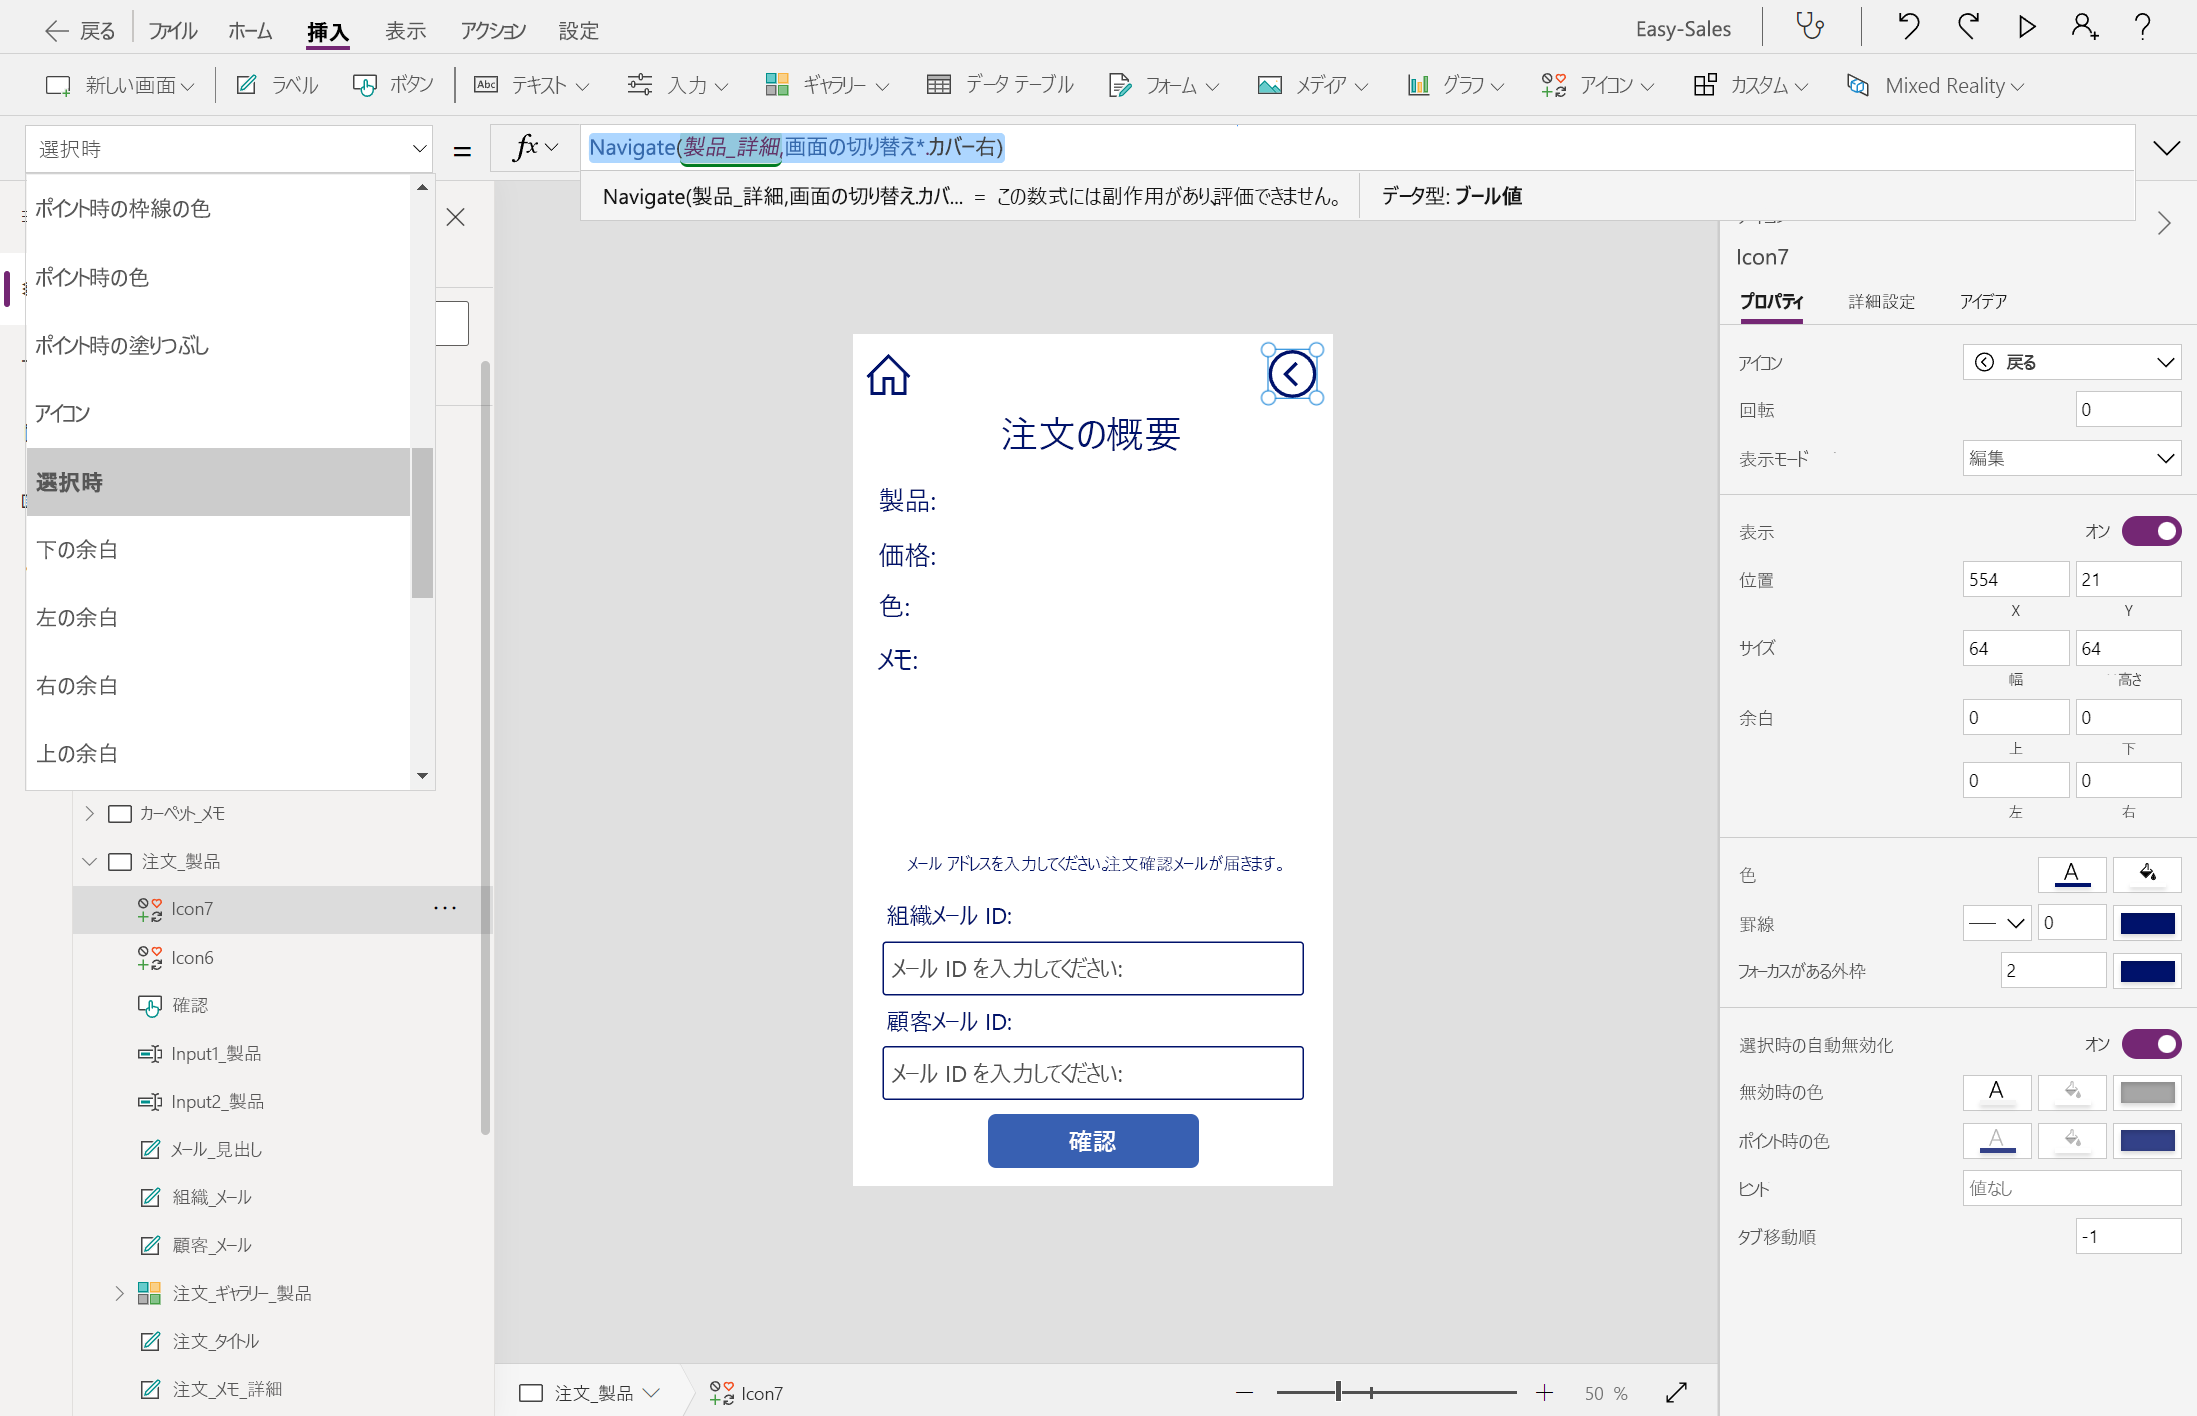
Task: Expand the formula bar chevron
Action: pos(2166,149)
